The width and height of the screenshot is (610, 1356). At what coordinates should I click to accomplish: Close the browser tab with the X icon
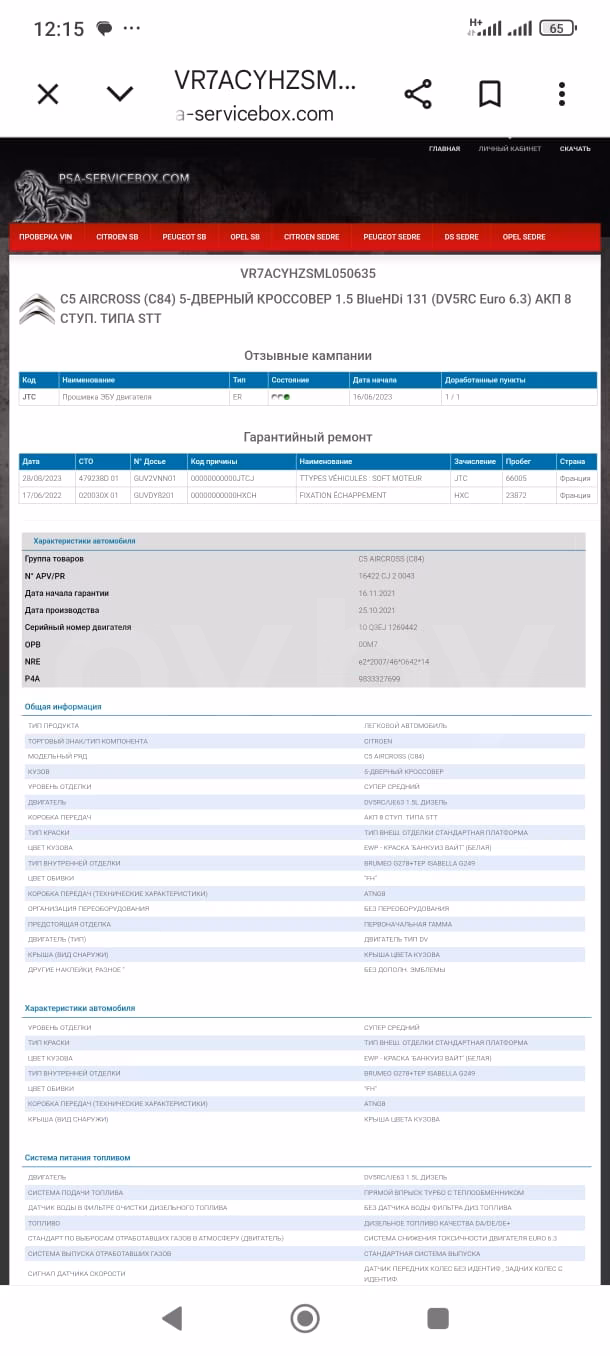coord(48,94)
